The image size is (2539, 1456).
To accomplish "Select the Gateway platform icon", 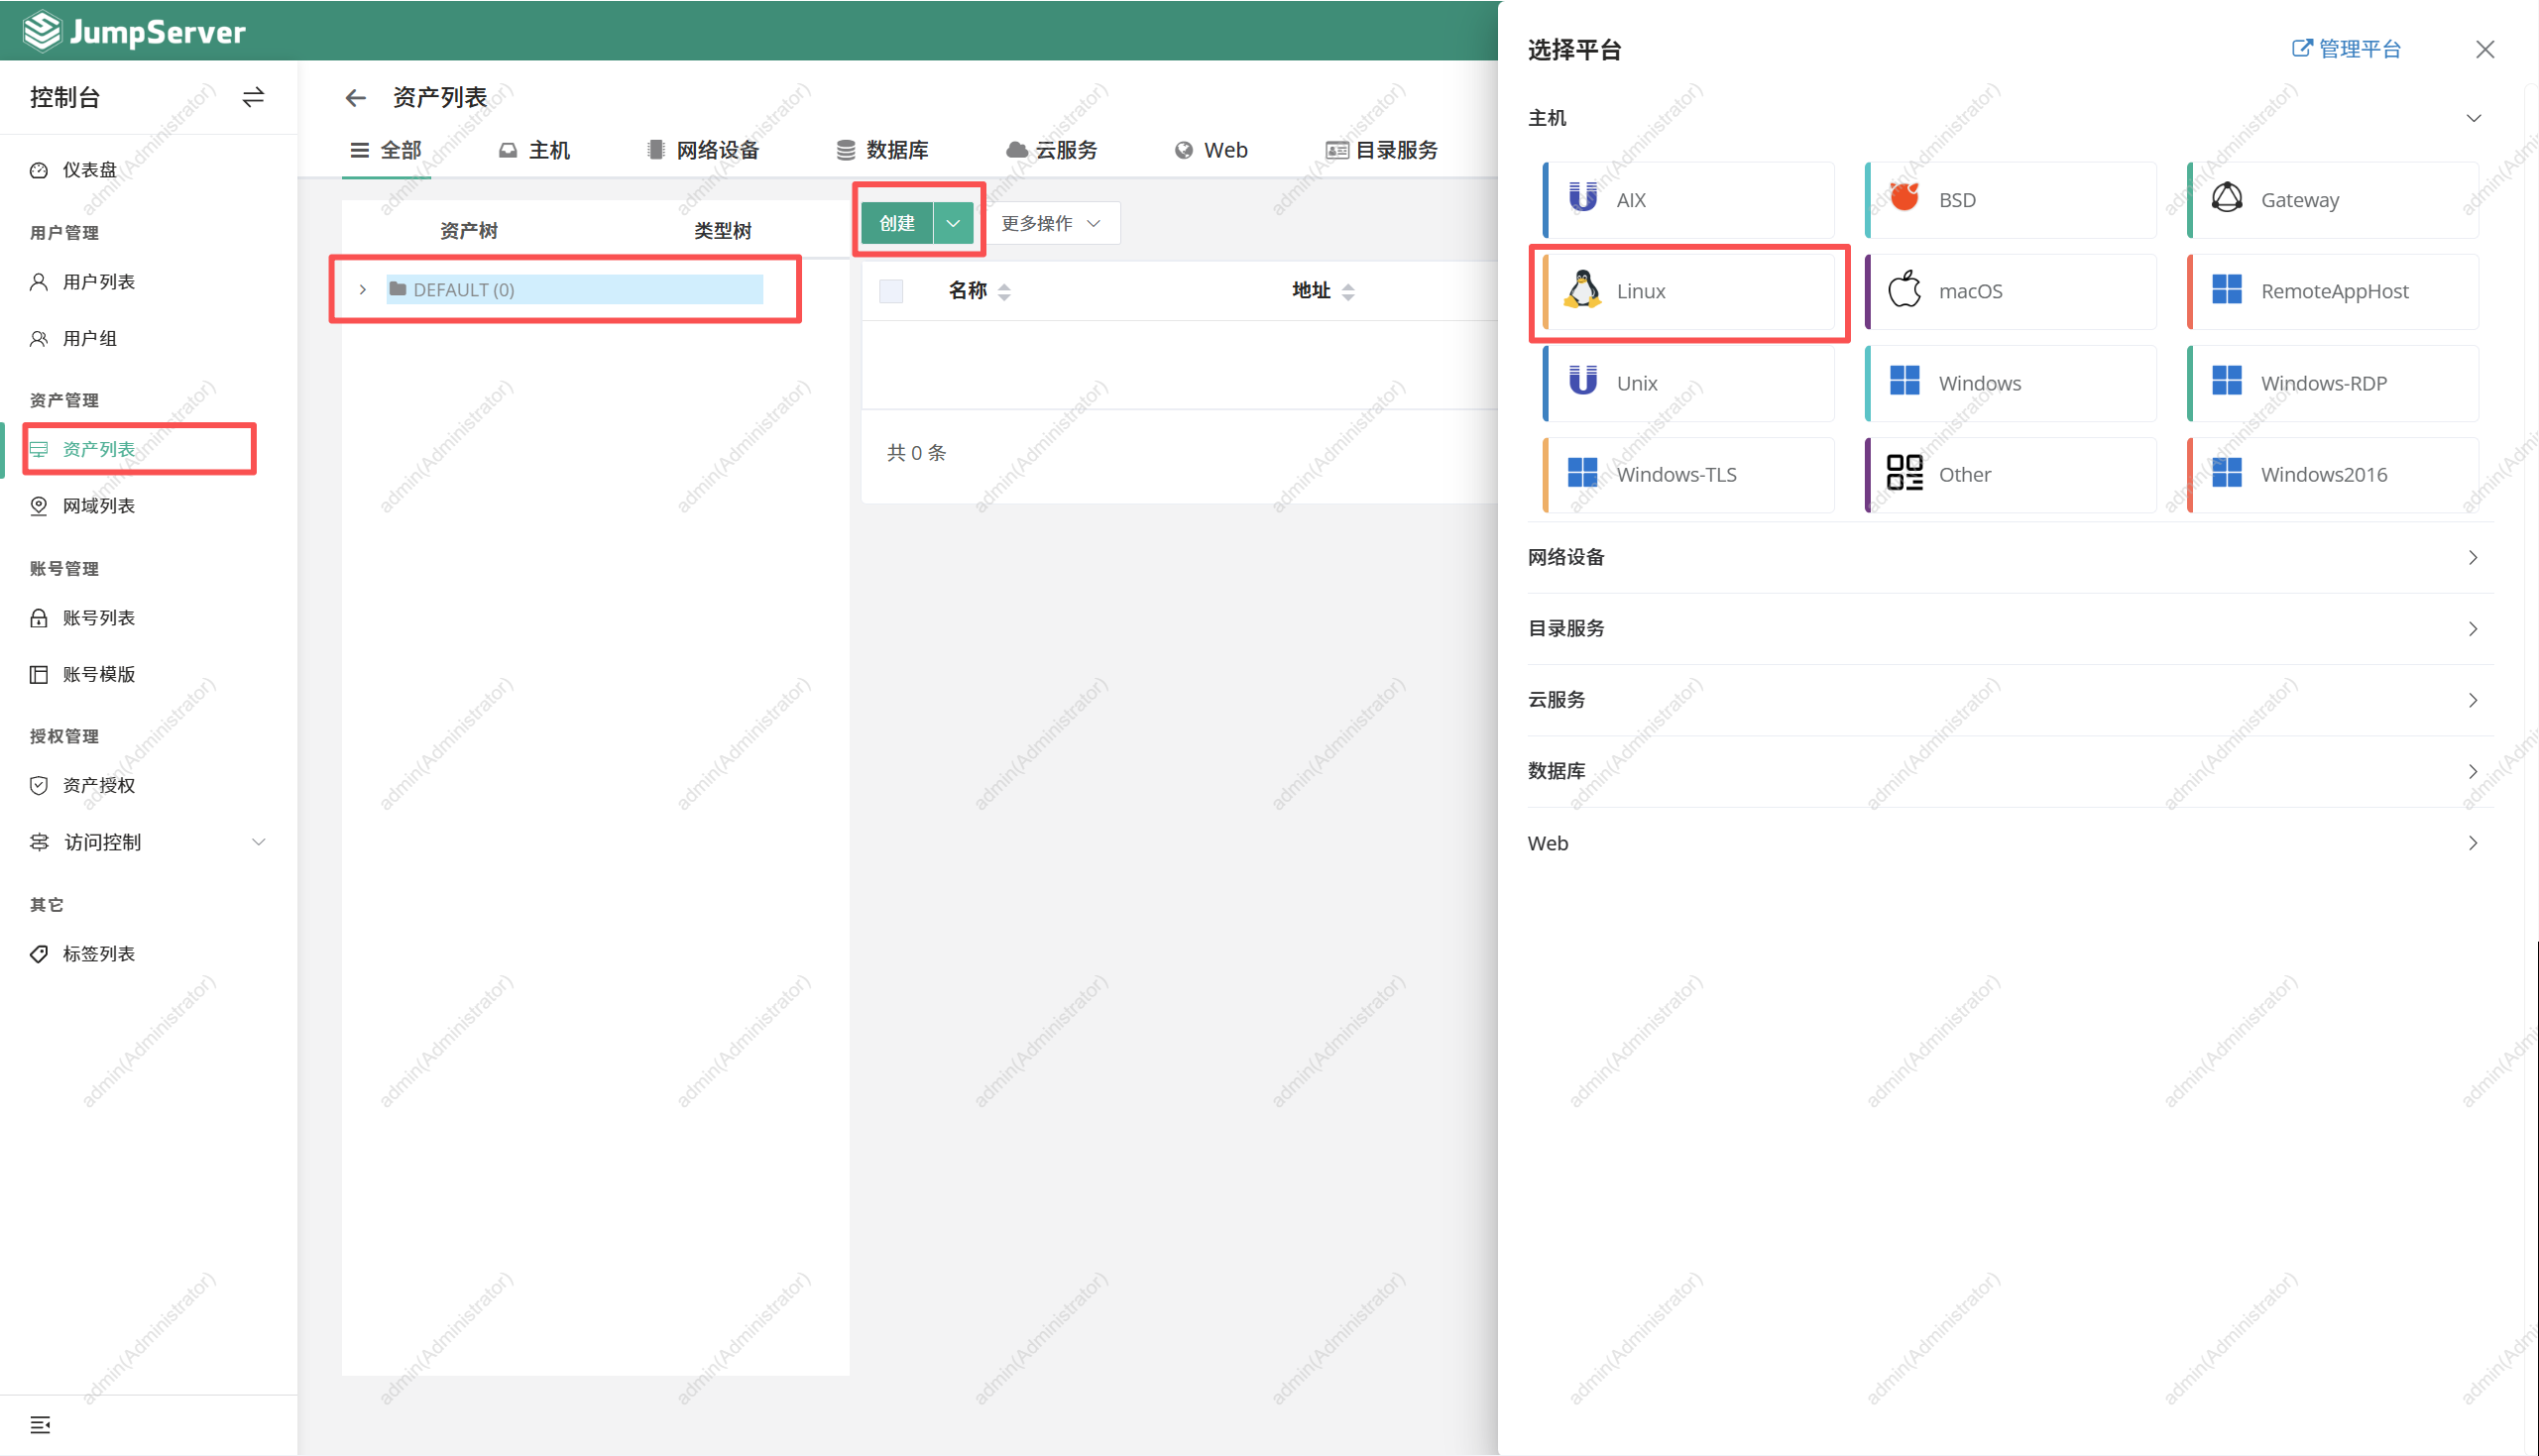I will (x=2226, y=198).
